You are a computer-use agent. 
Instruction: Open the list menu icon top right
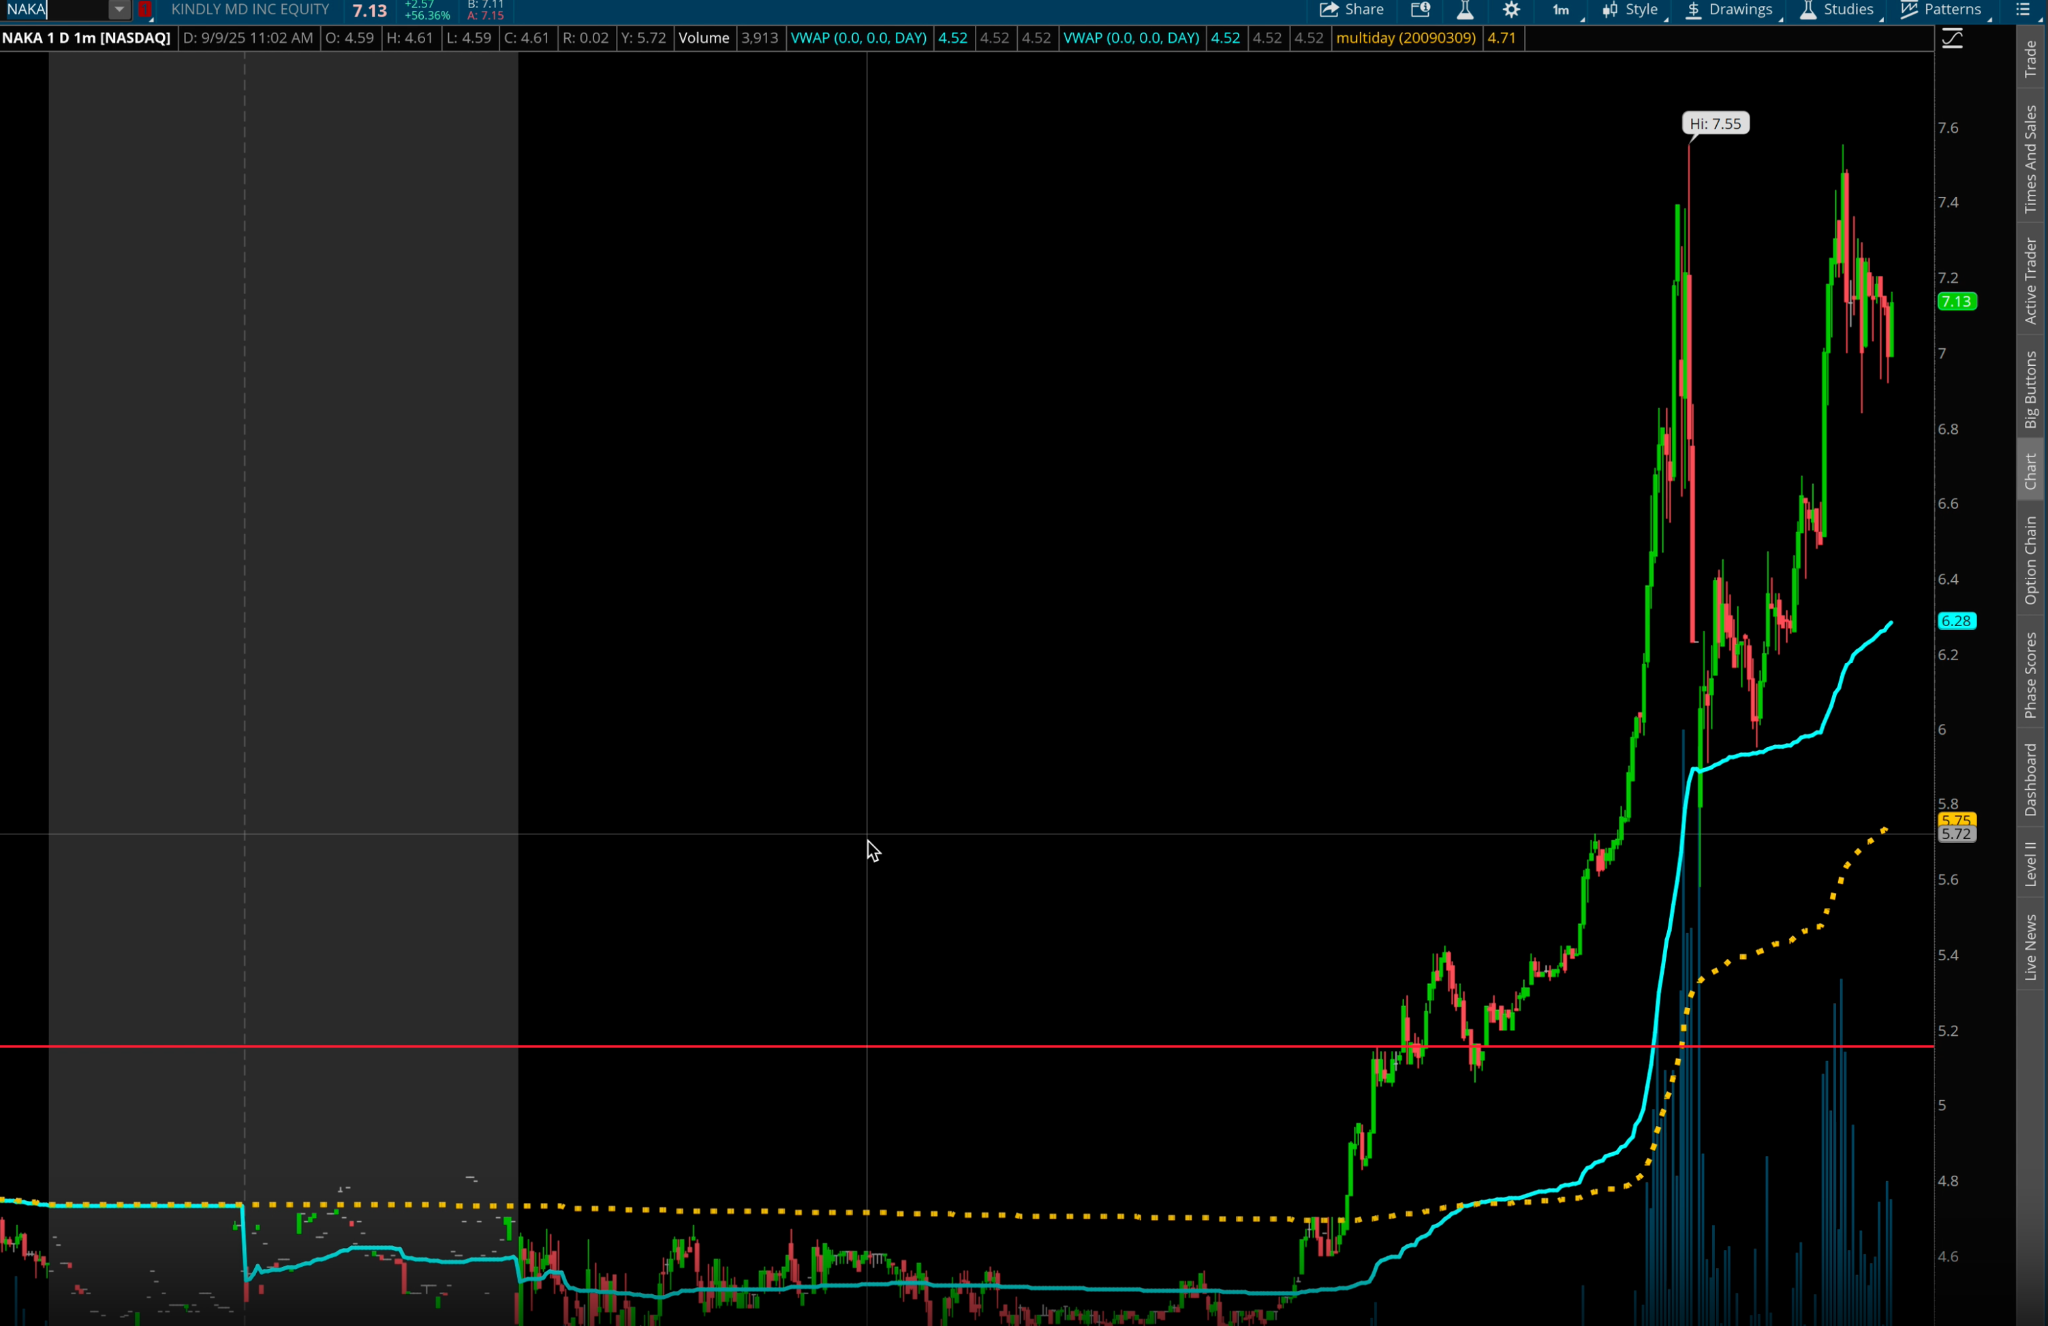(x=2023, y=10)
